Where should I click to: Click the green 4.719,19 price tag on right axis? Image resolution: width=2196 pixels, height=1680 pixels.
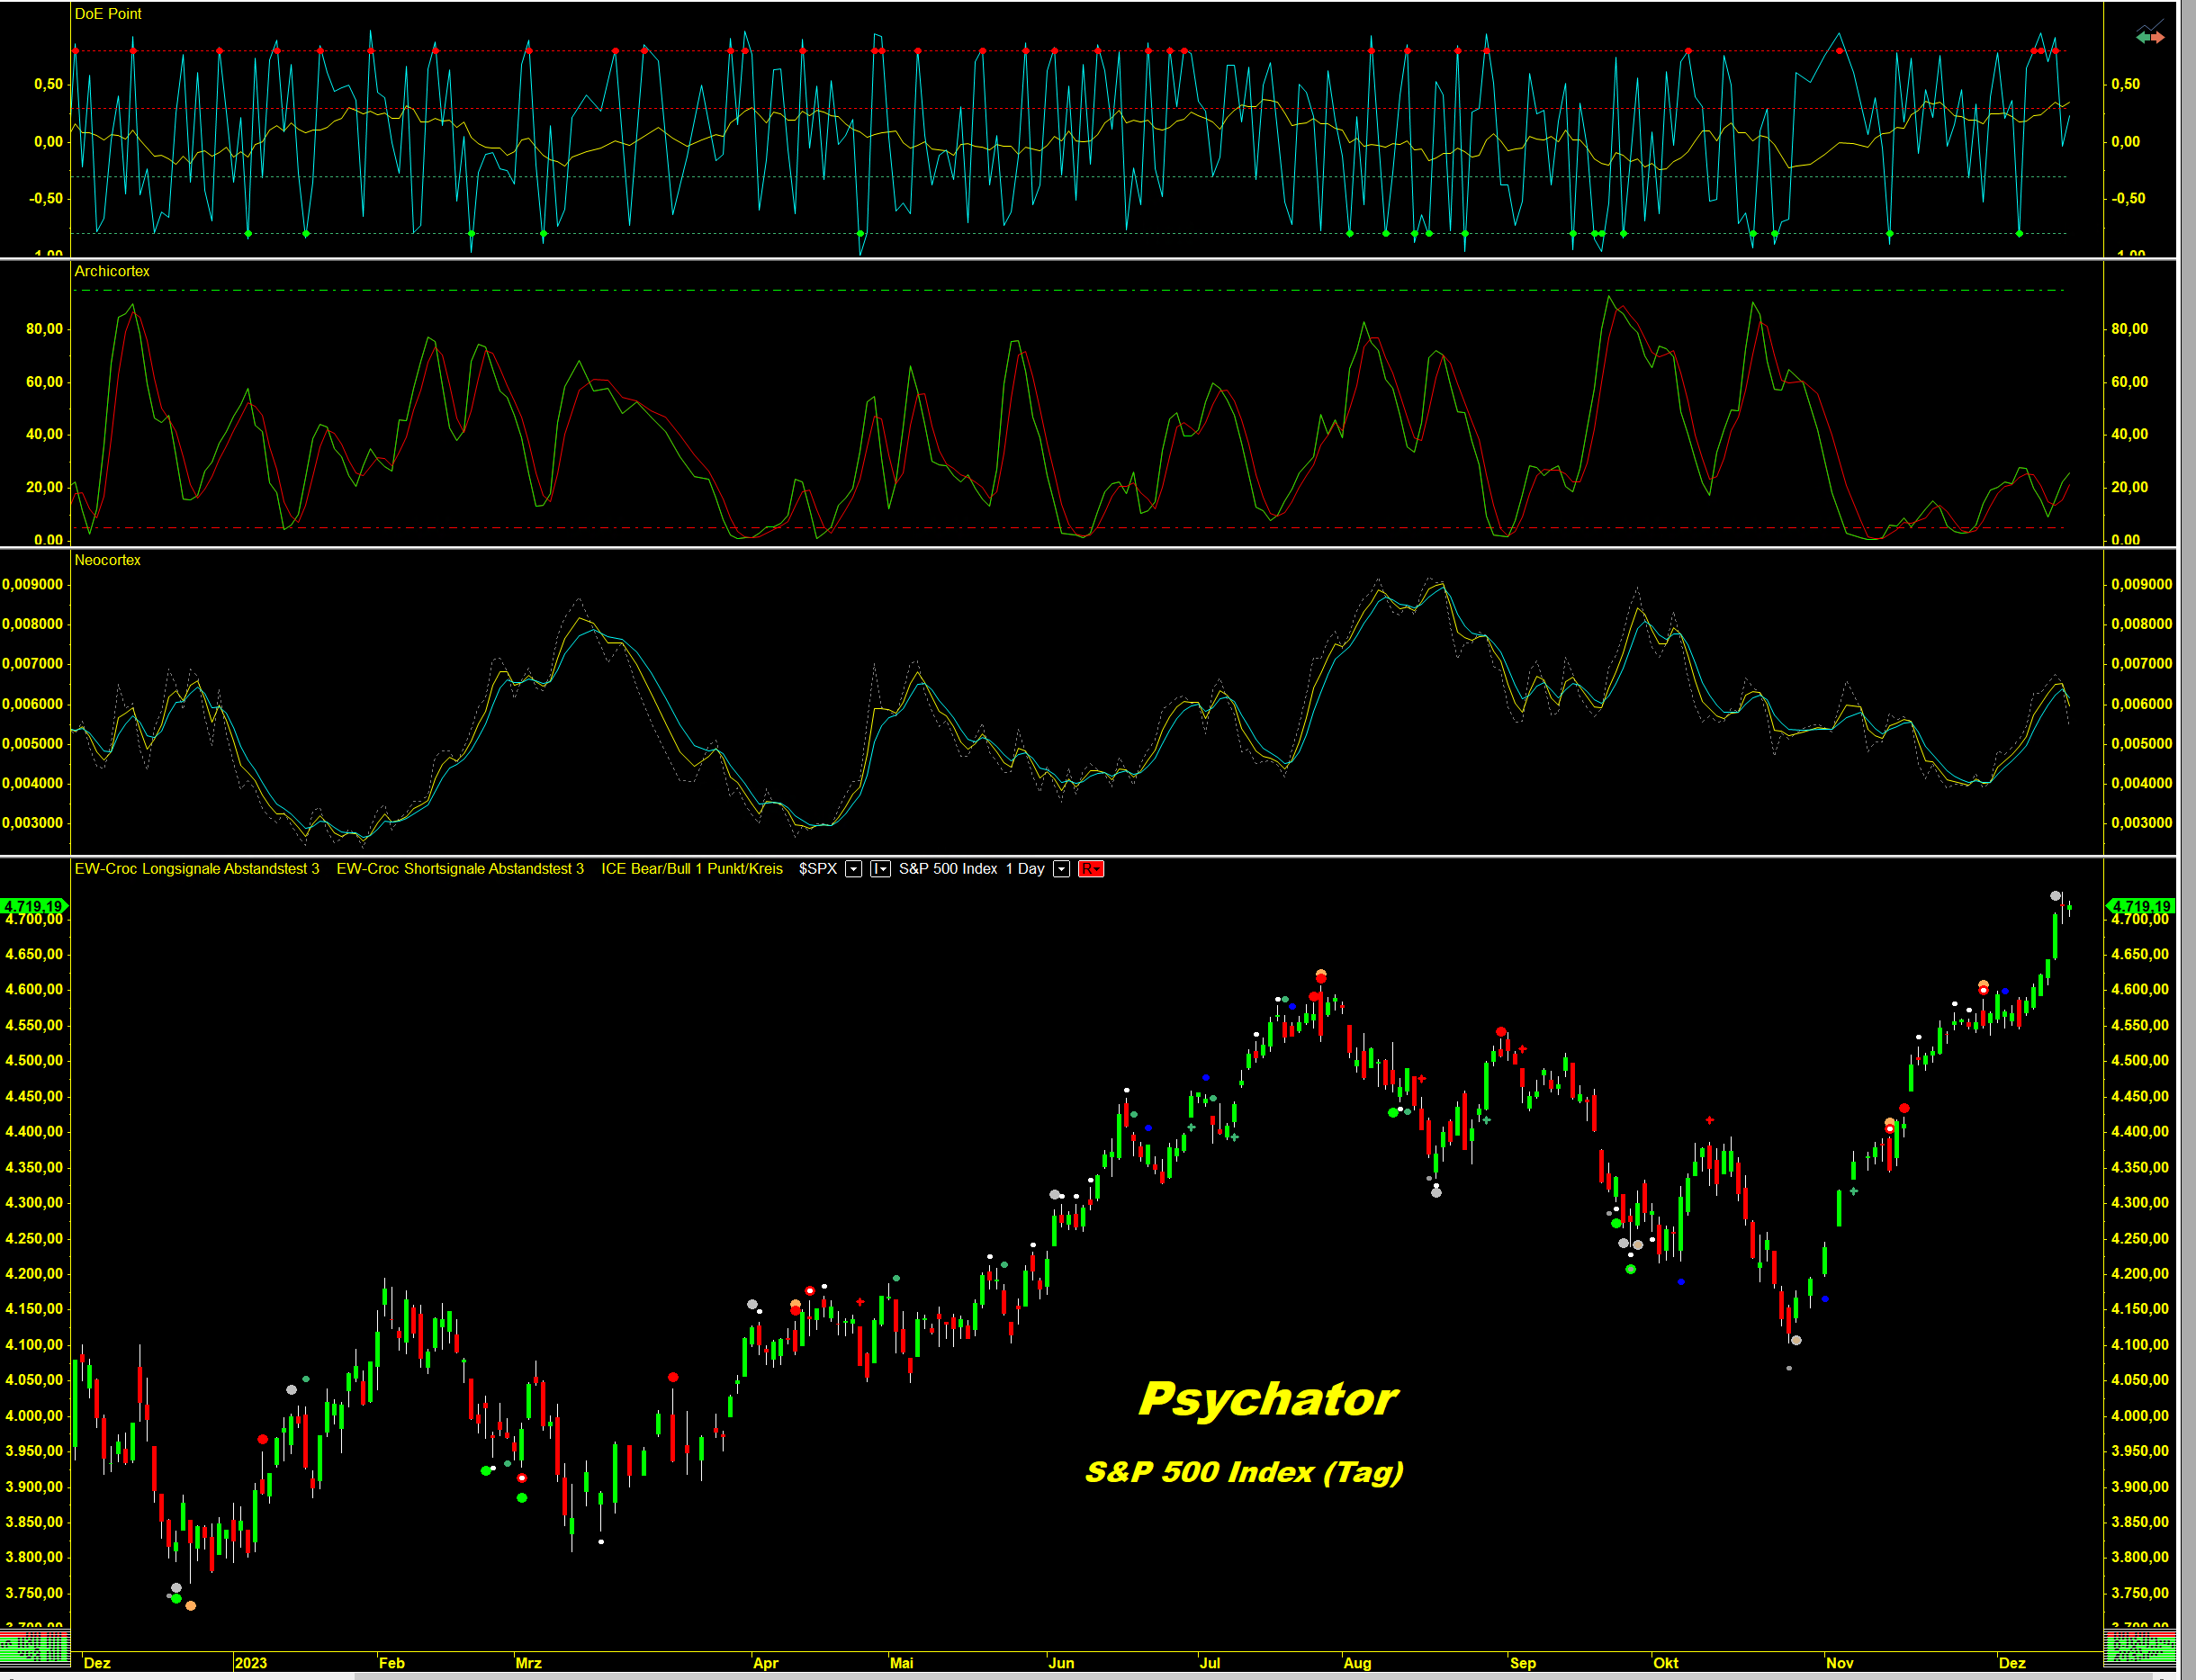click(x=2141, y=906)
